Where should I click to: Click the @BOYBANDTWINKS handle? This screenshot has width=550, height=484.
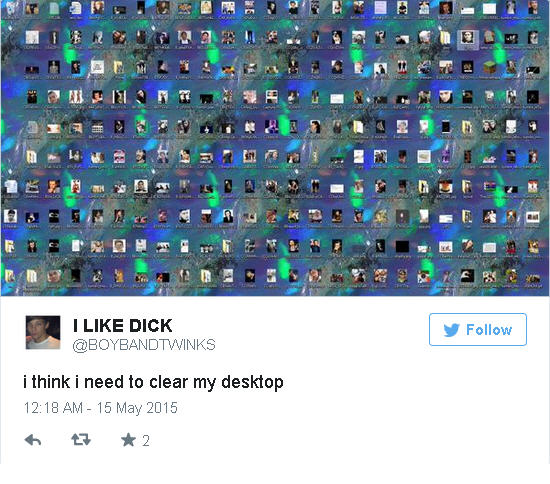[x=144, y=345]
